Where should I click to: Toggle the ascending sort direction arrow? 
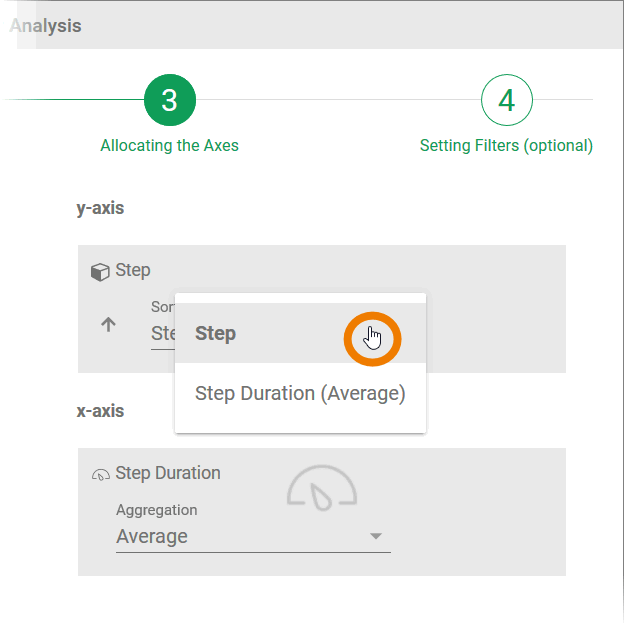(109, 324)
